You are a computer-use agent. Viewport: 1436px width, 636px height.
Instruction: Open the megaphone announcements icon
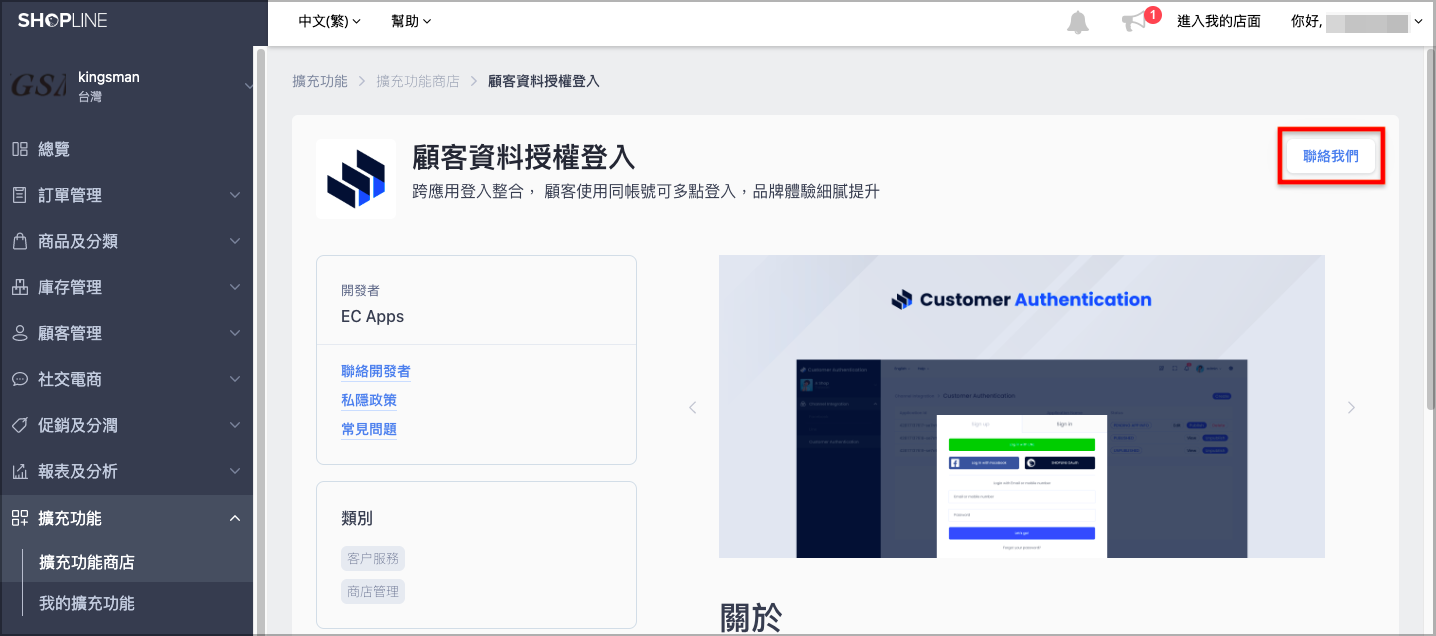pyautogui.click(x=1134, y=22)
